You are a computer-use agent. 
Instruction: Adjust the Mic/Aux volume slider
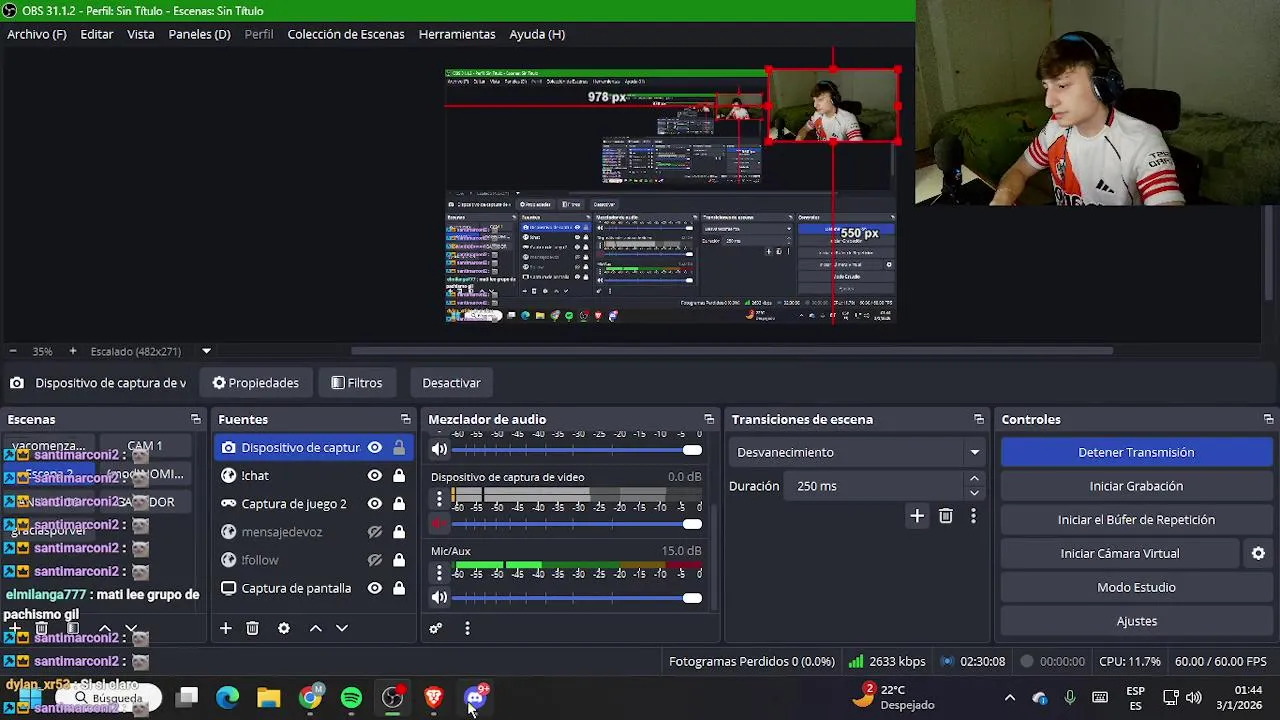pos(577,598)
